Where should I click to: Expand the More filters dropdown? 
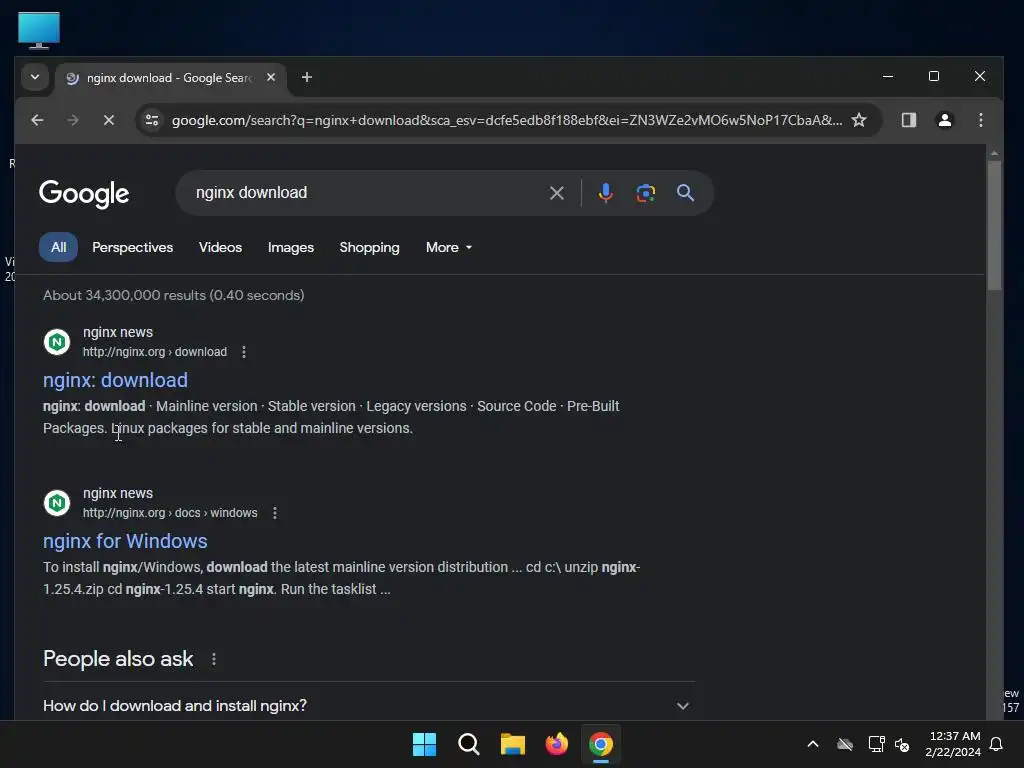pos(449,248)
